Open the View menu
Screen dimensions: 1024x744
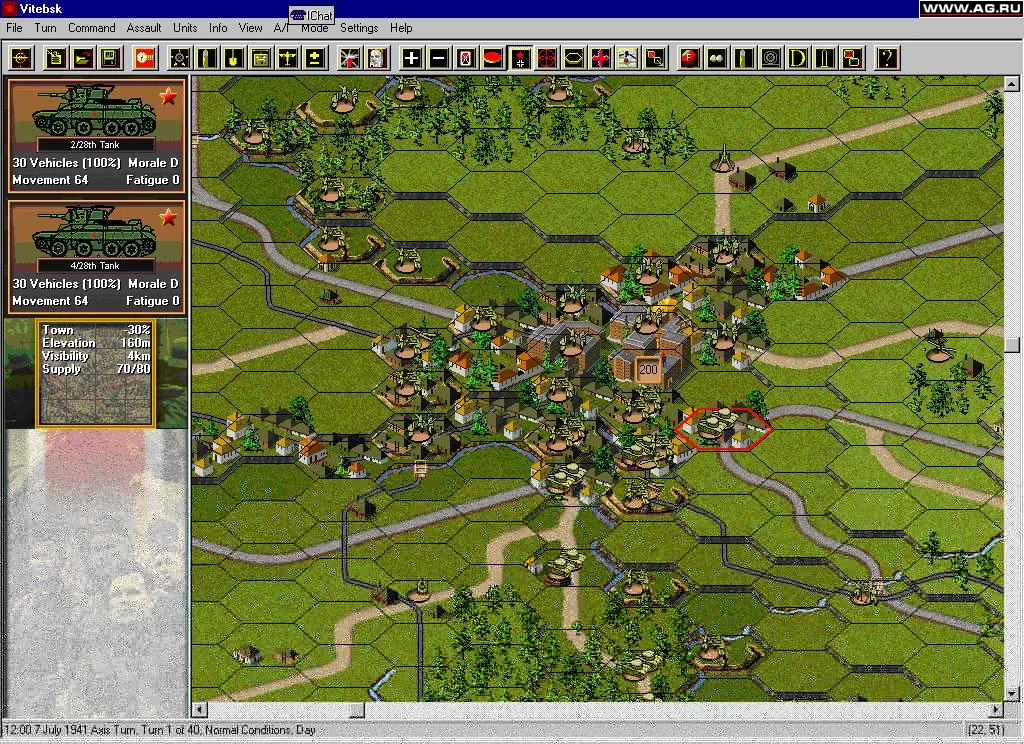point(250,28)
